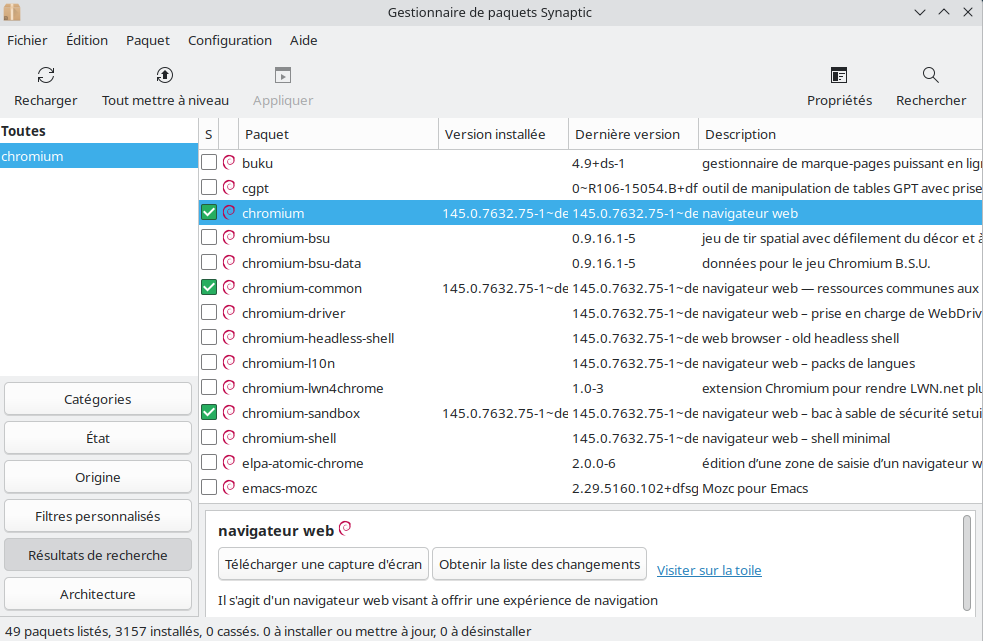Viewport: 983px width, 641px height.
Task: Click the Synaptic app icon in title bar
Action: coord(12,12)
